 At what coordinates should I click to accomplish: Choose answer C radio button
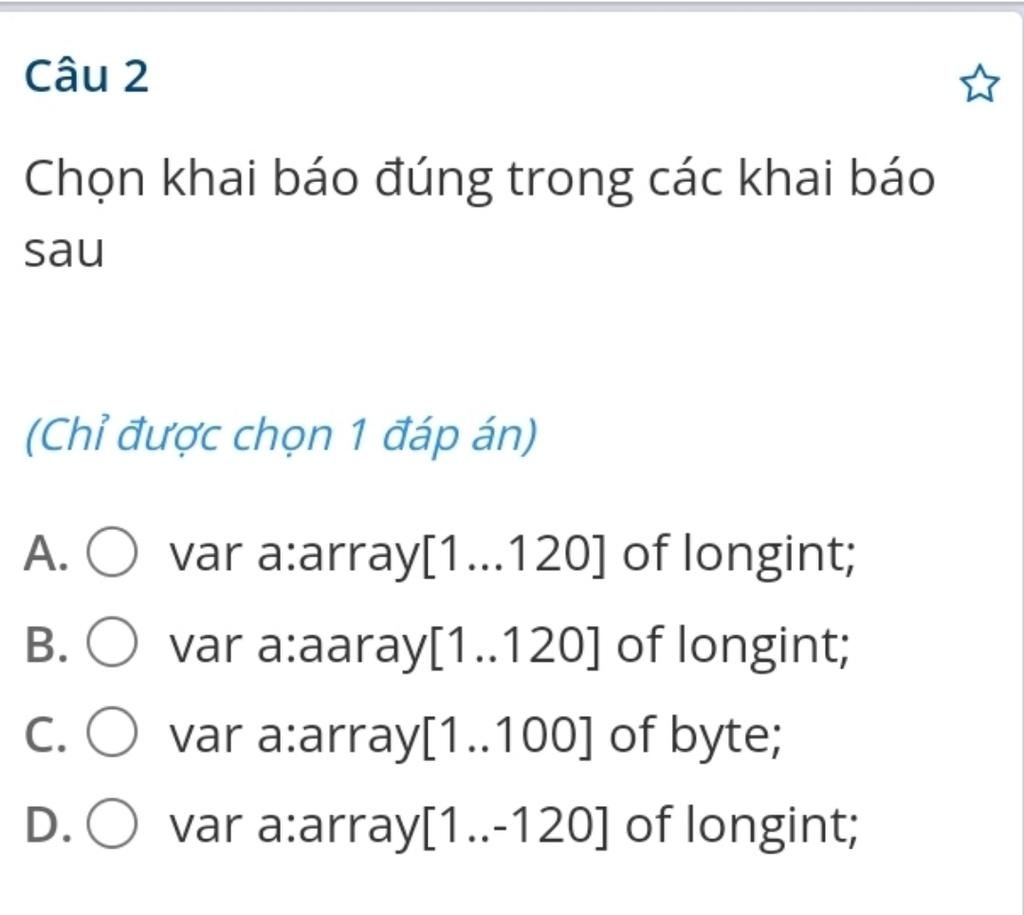(x=112, y=731)
